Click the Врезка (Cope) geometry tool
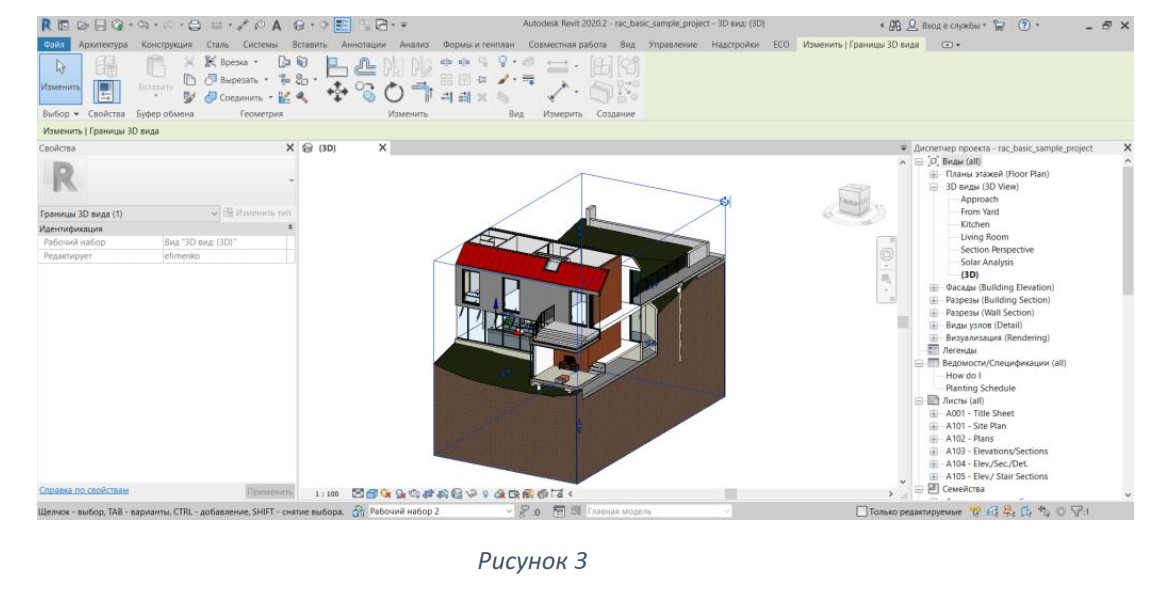This screenshot has height=590, width=1160. (x=232, y=62)
